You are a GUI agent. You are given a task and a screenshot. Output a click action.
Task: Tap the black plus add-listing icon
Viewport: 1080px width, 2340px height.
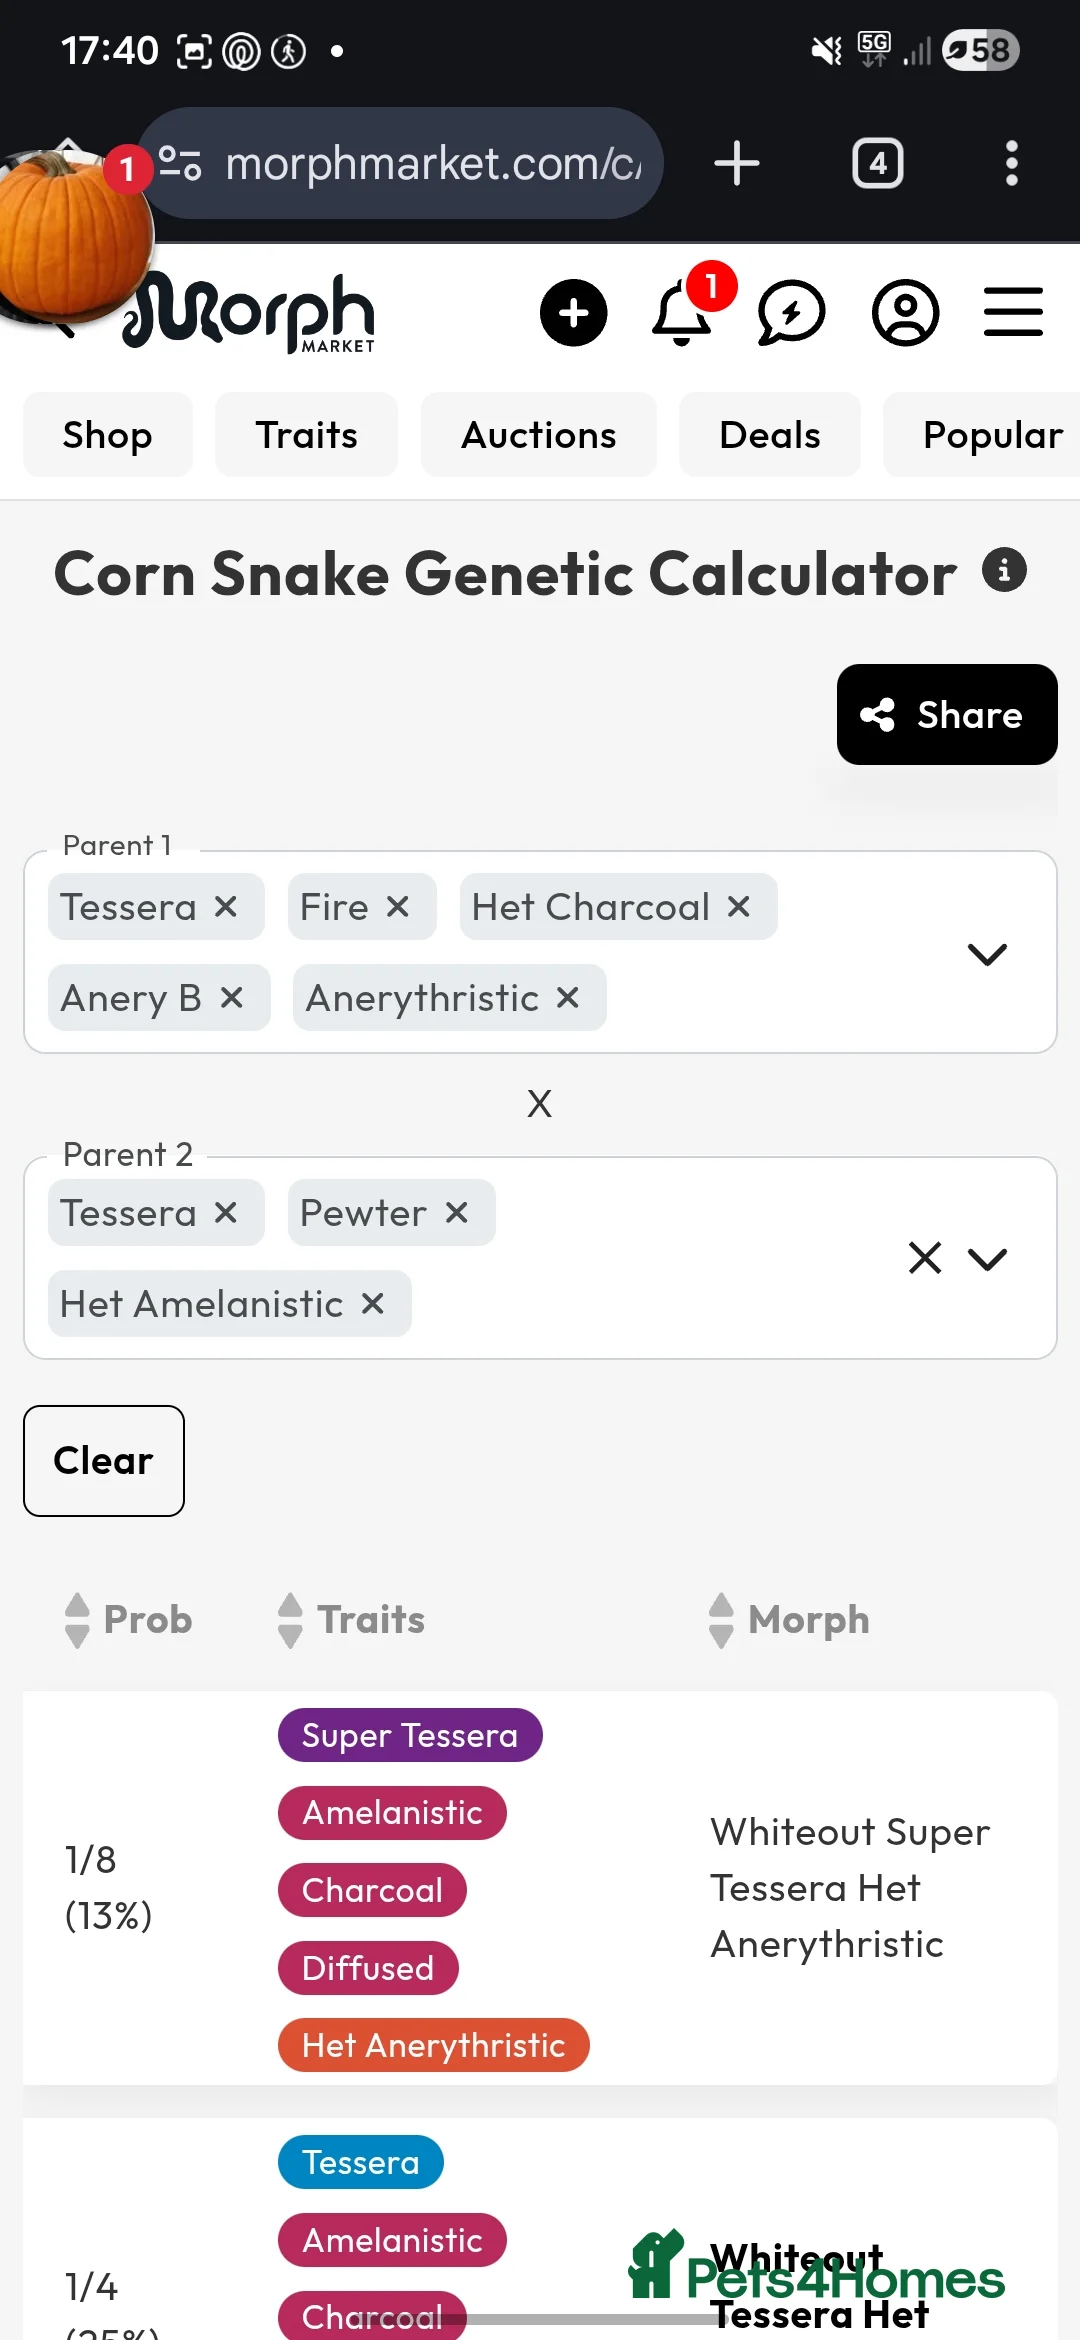tap(573, 313)
